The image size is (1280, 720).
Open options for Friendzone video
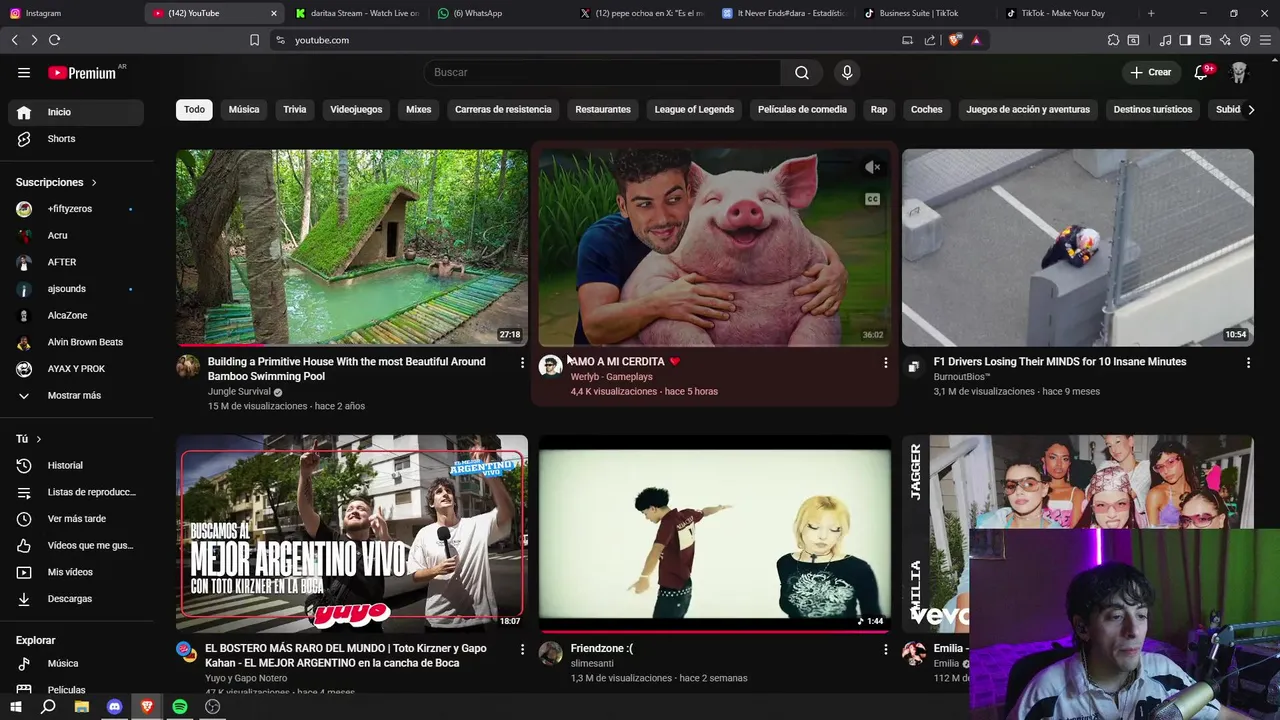885,650
